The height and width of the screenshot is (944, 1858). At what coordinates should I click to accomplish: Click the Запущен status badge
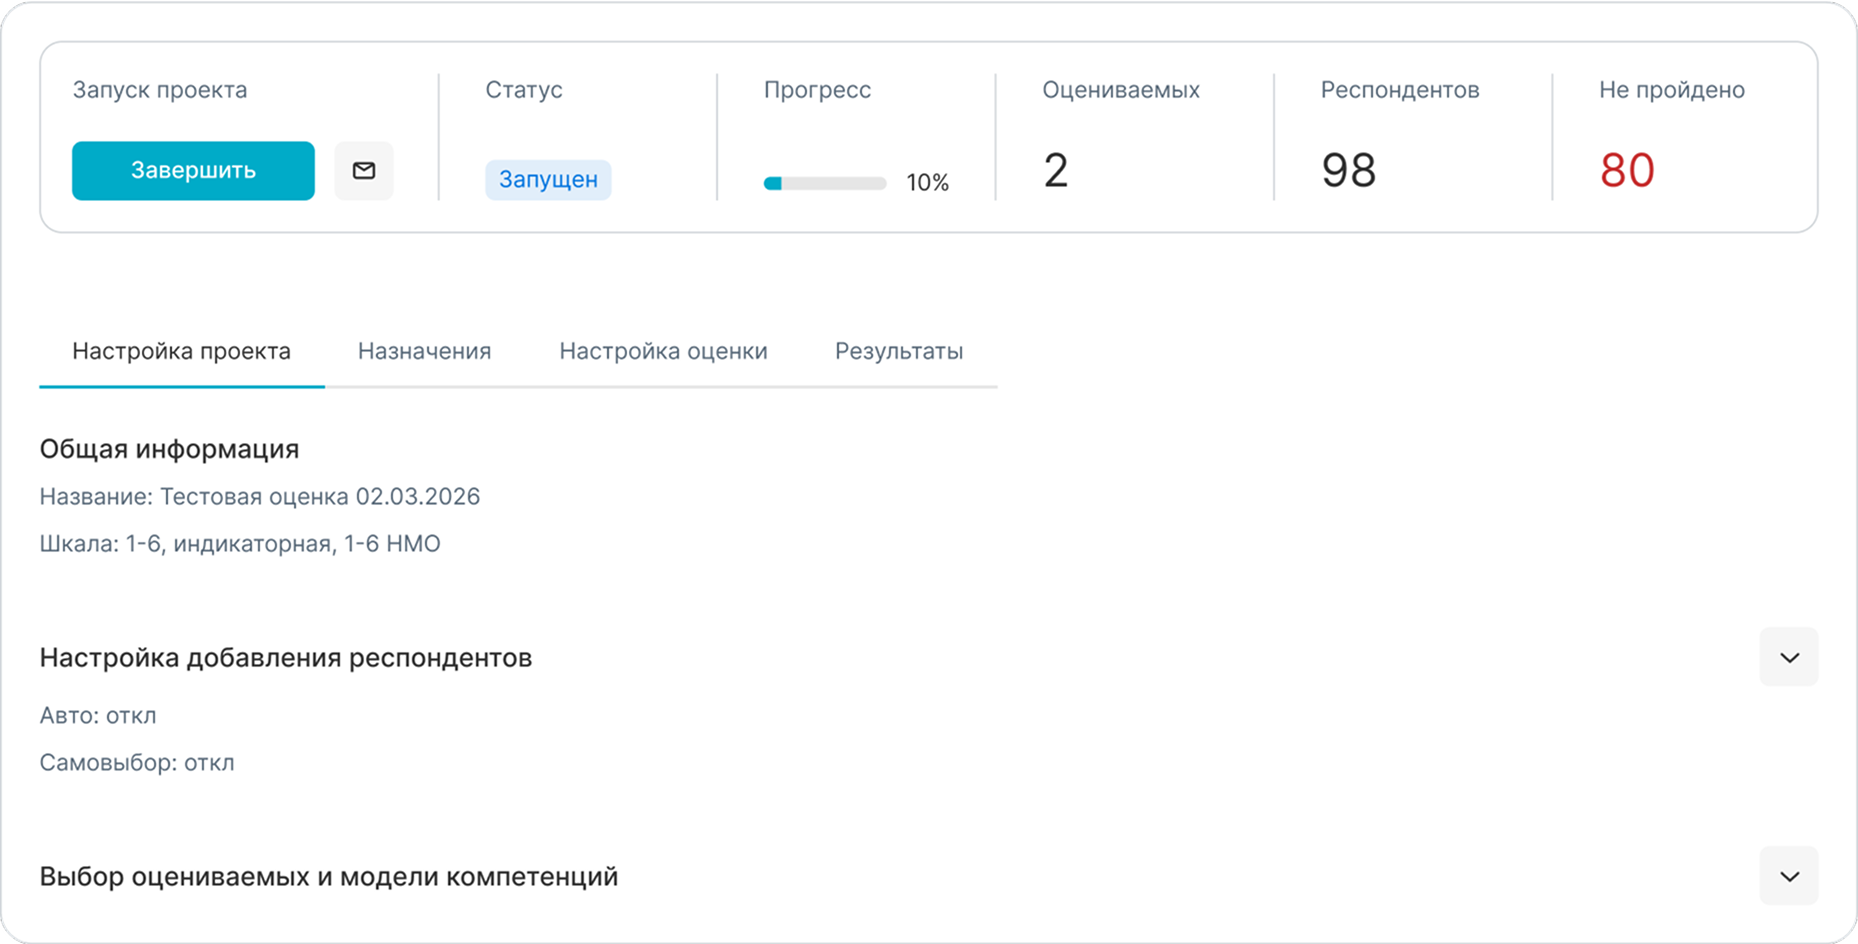click(x=548, y=180)
